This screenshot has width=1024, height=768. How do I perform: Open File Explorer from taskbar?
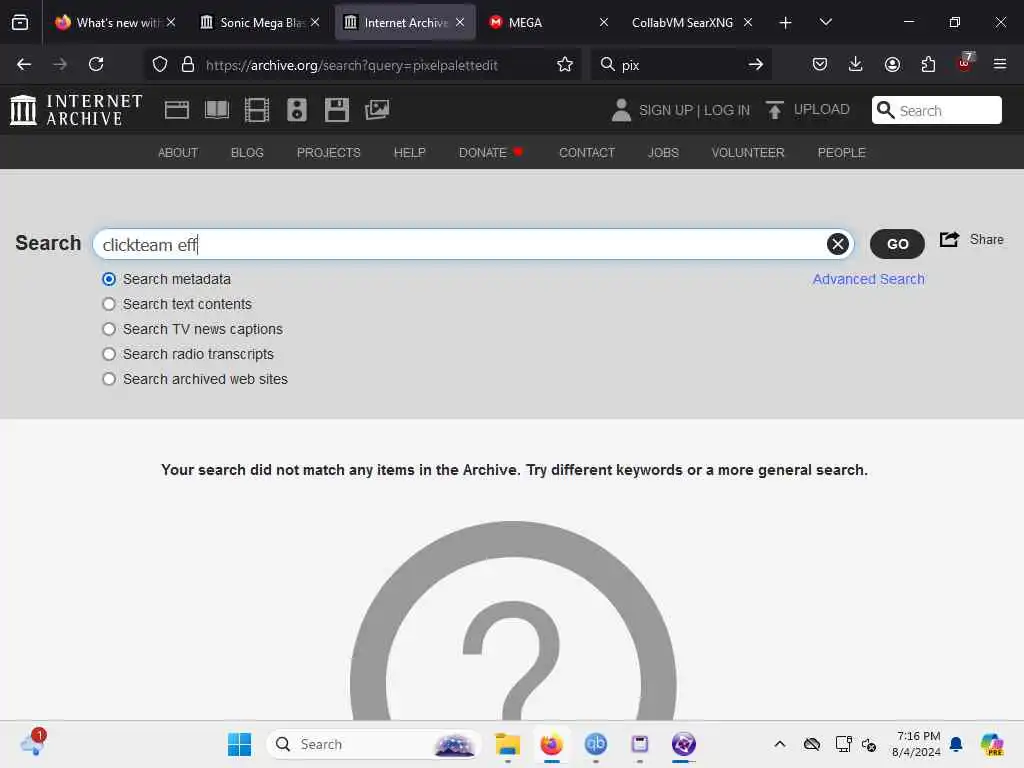coord(507,744)
